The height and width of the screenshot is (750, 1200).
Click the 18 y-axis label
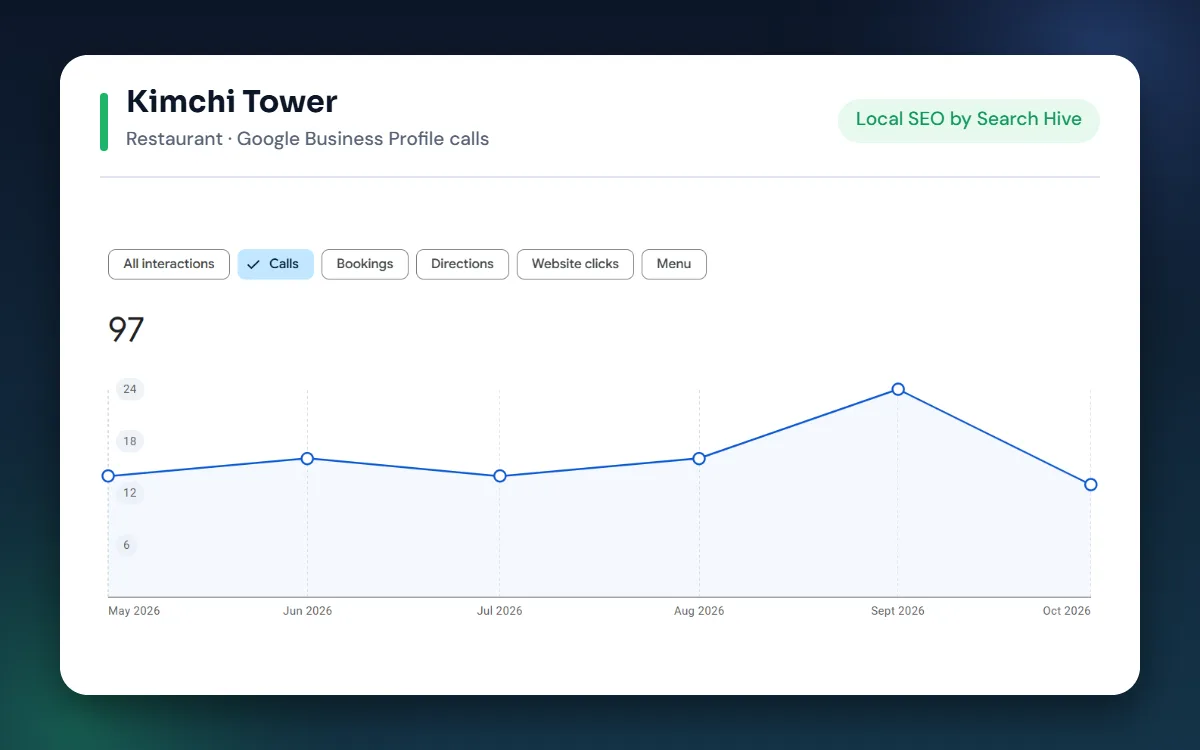[130, 441]
